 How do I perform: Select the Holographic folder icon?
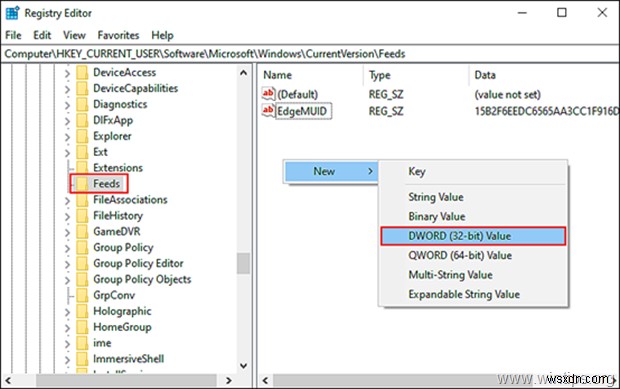point(82,311)
